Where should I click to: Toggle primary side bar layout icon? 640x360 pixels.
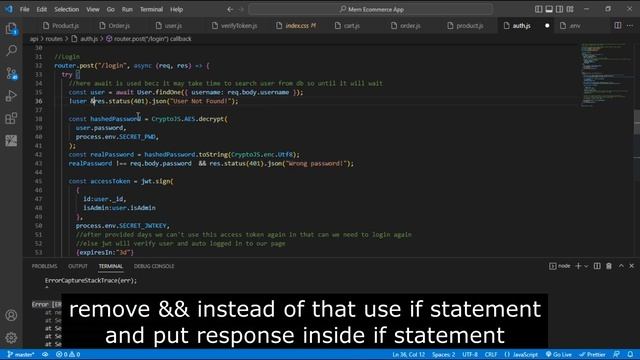click(538, 9)
